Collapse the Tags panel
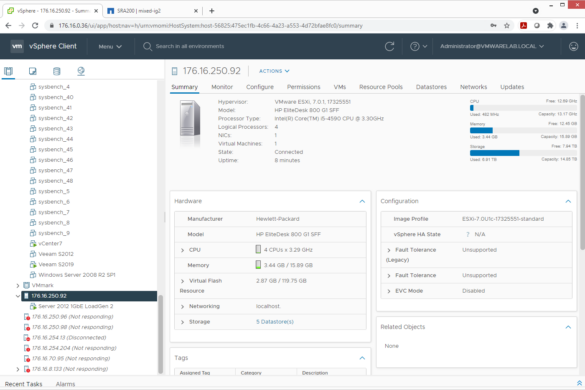 (x=362, y=358)
